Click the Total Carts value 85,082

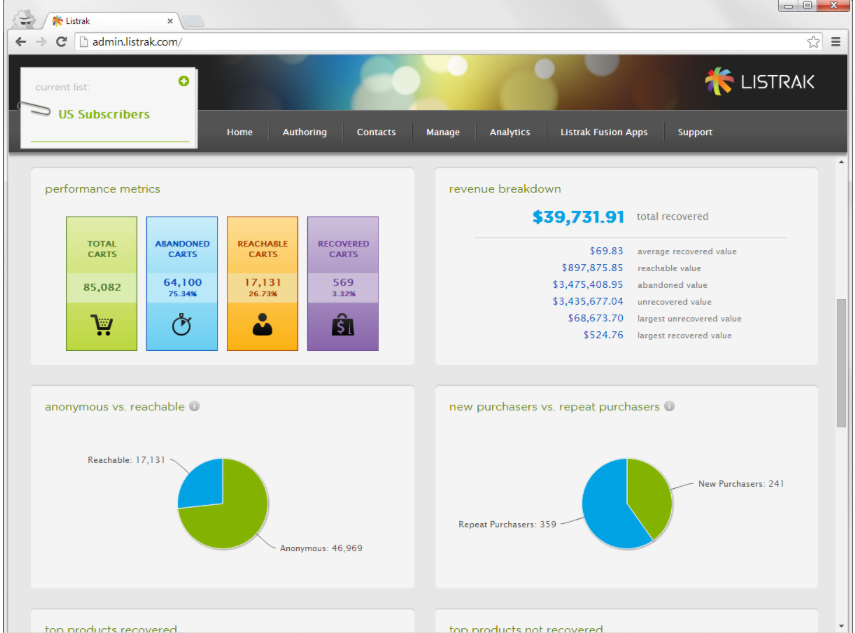(x=102, y=287)
